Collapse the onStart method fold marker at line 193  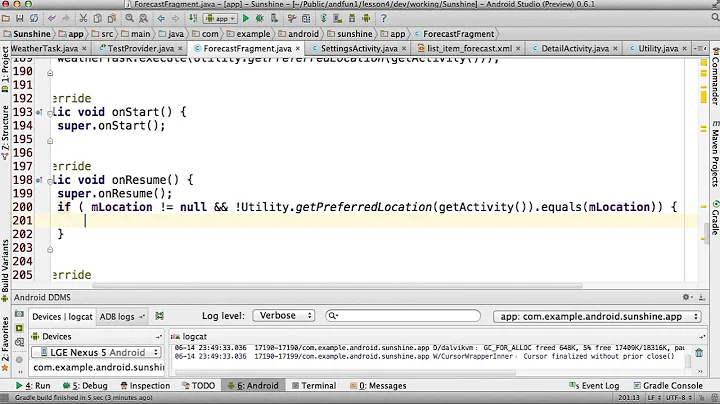click(50, 113)
